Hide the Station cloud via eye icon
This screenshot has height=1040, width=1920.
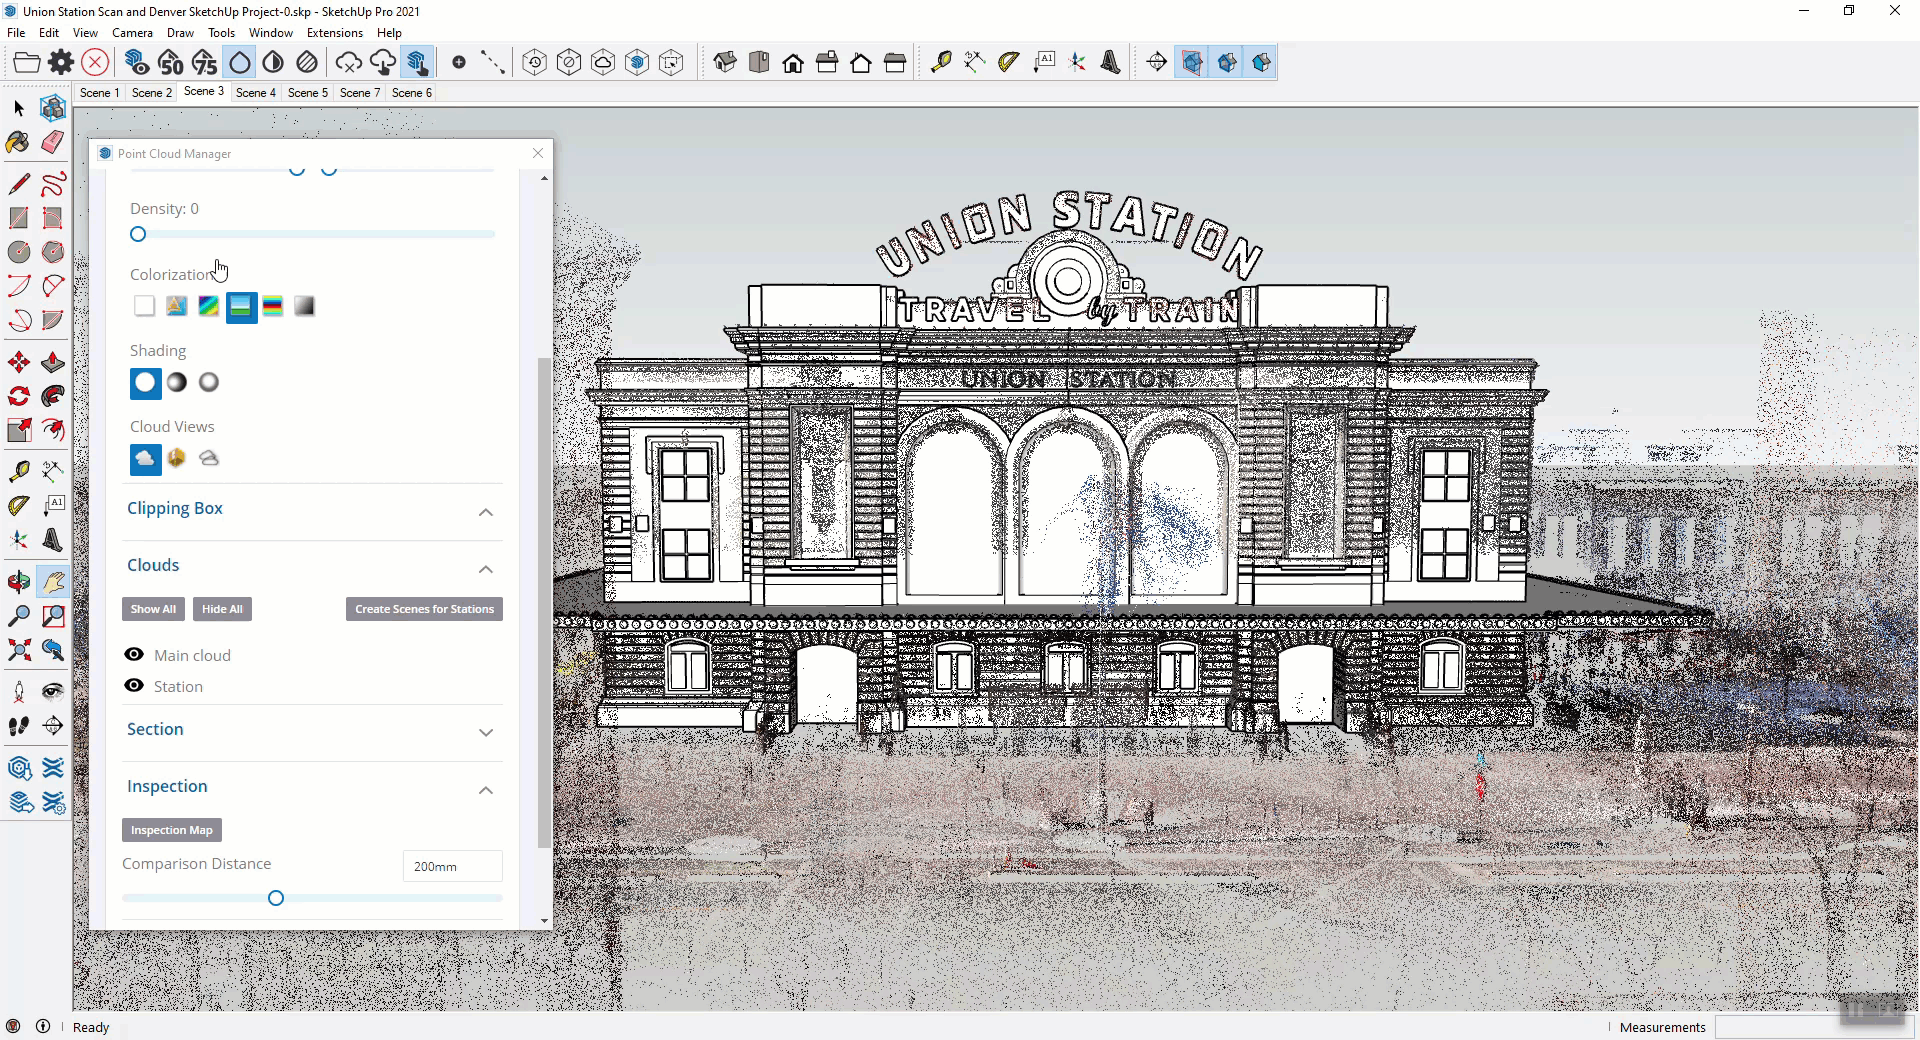134,685
